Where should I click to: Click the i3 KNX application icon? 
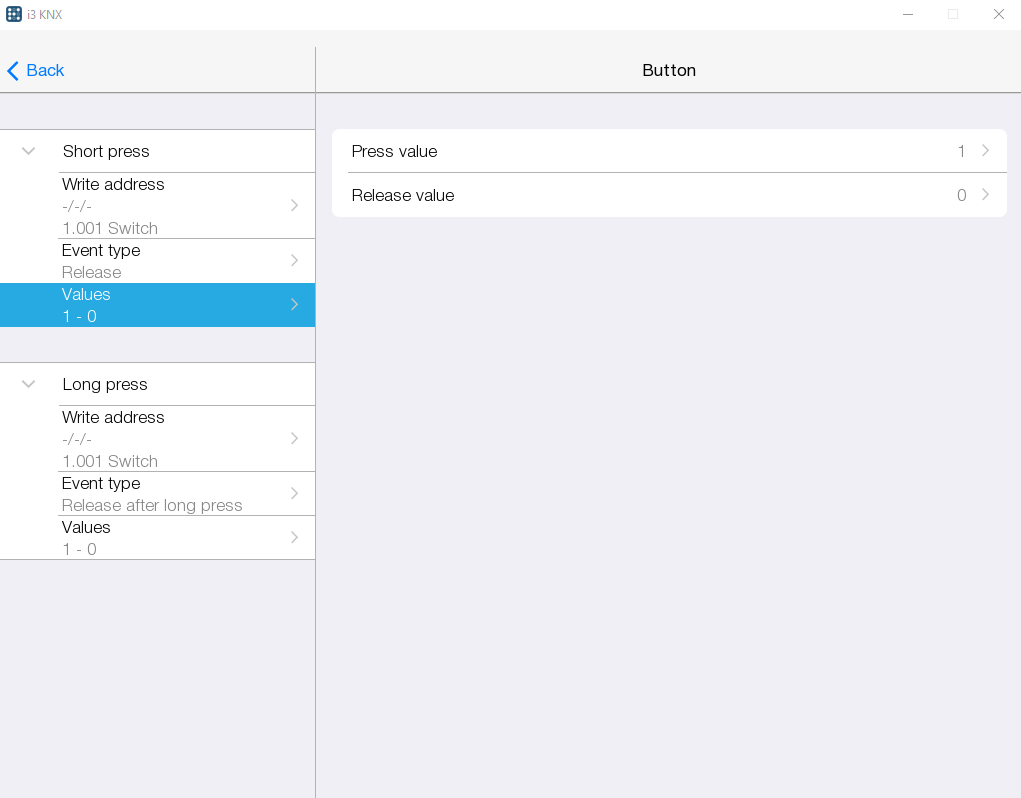tap(14, 14)
